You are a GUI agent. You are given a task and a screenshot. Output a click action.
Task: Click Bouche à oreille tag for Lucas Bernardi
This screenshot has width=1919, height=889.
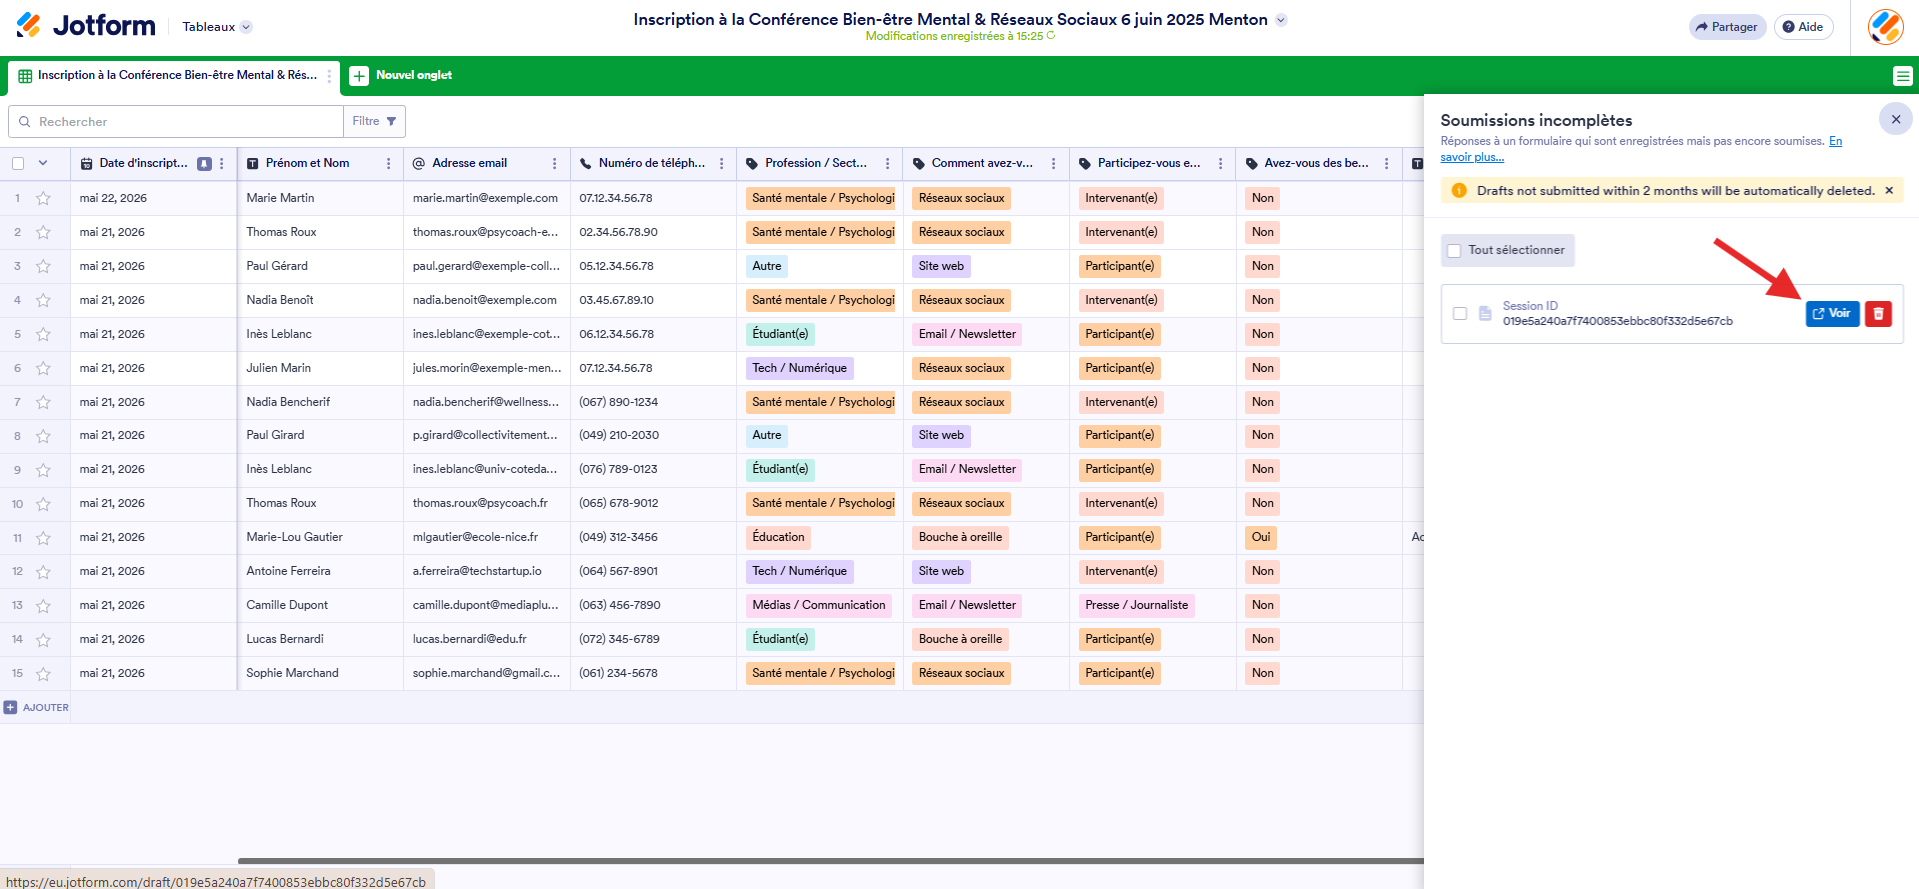click(x=960, y=639)
